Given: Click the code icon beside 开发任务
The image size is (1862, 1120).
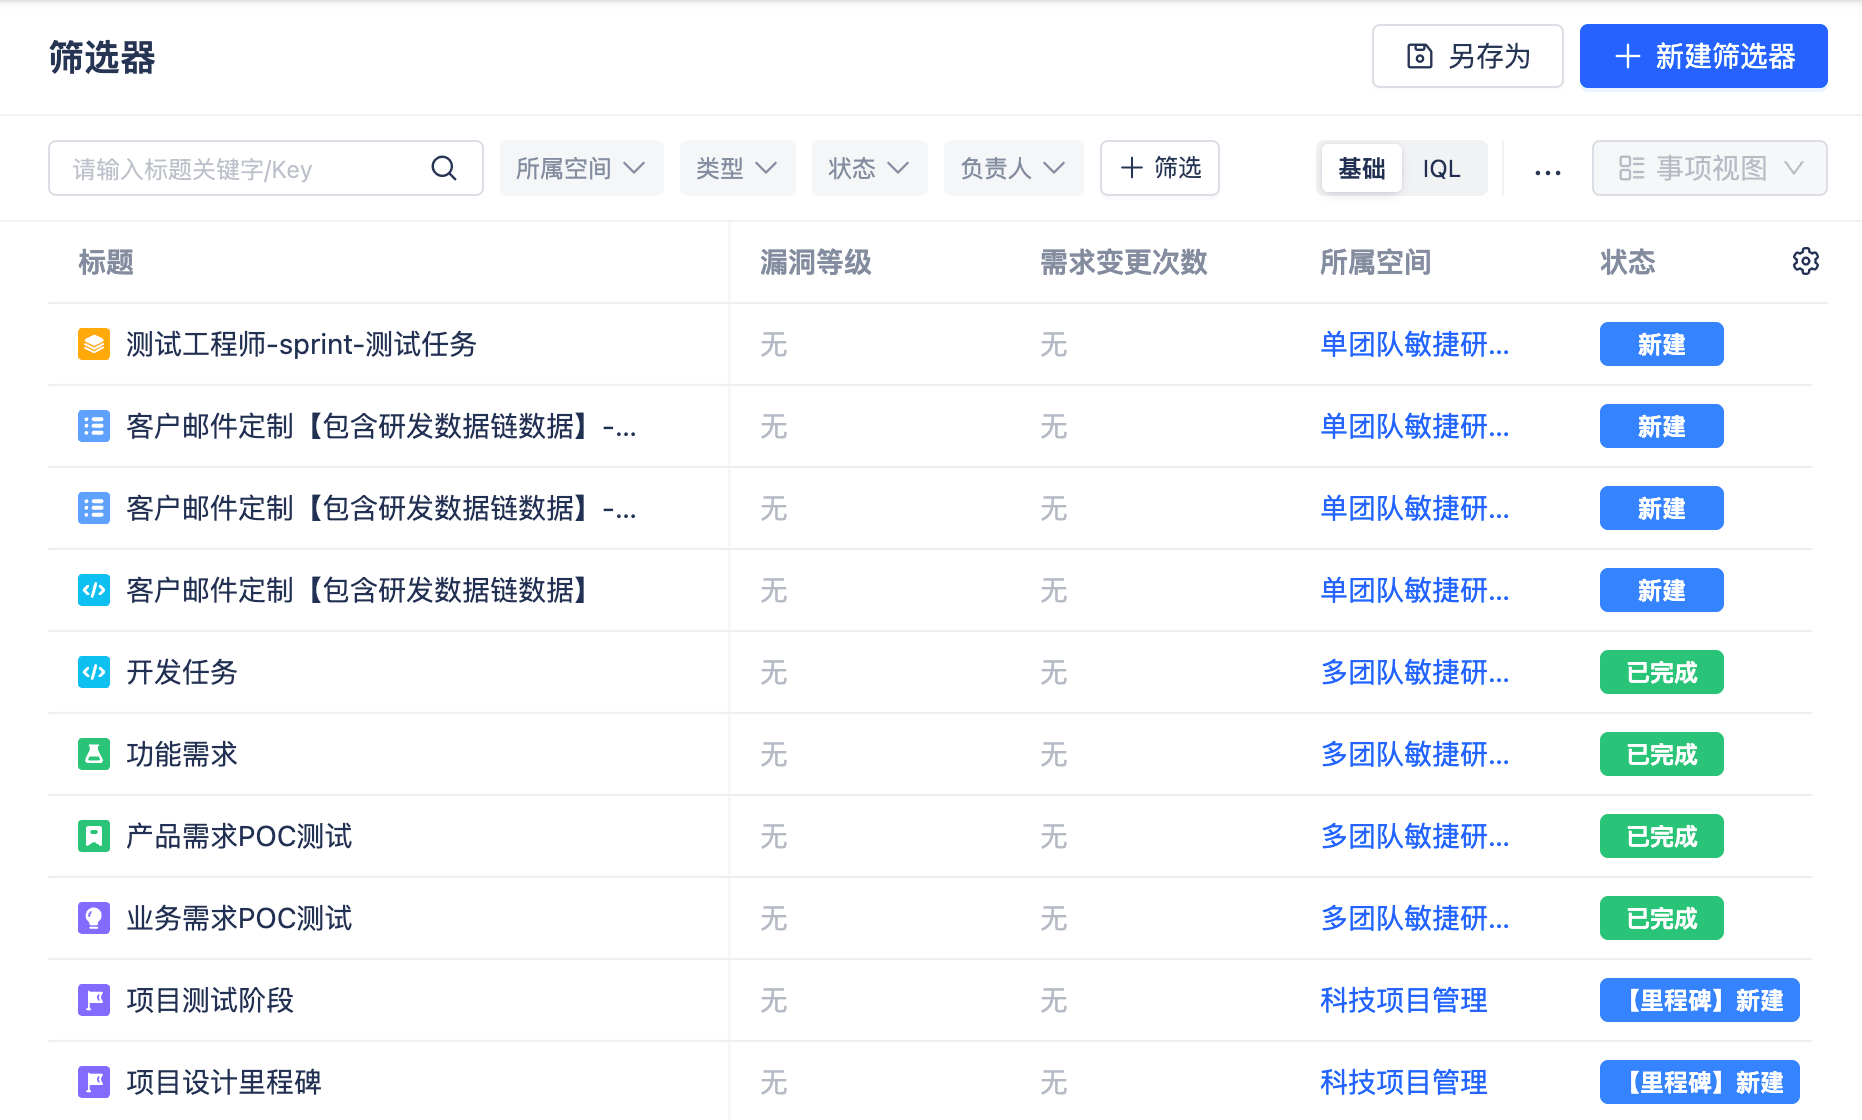Looking at the screenshot, I should click(94, 672).
